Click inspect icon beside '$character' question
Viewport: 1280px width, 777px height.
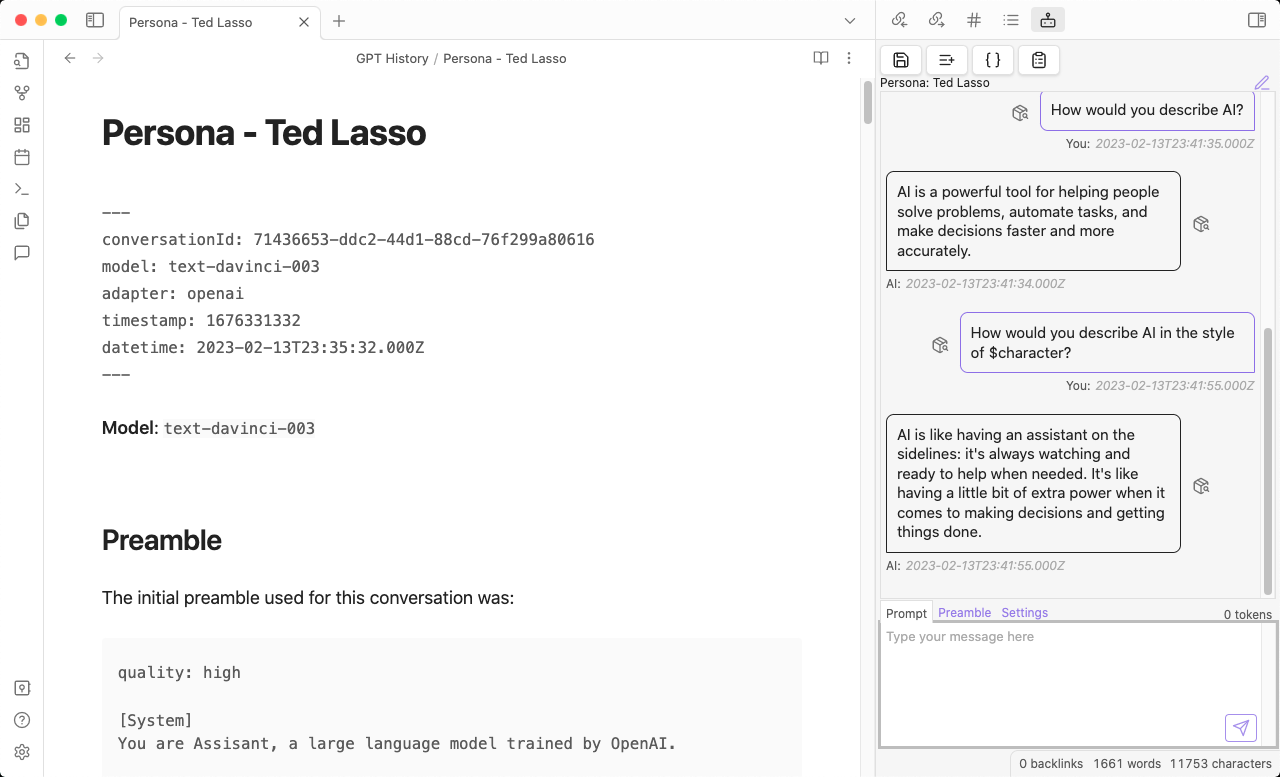pyautogui.click(x=940, y=344)
